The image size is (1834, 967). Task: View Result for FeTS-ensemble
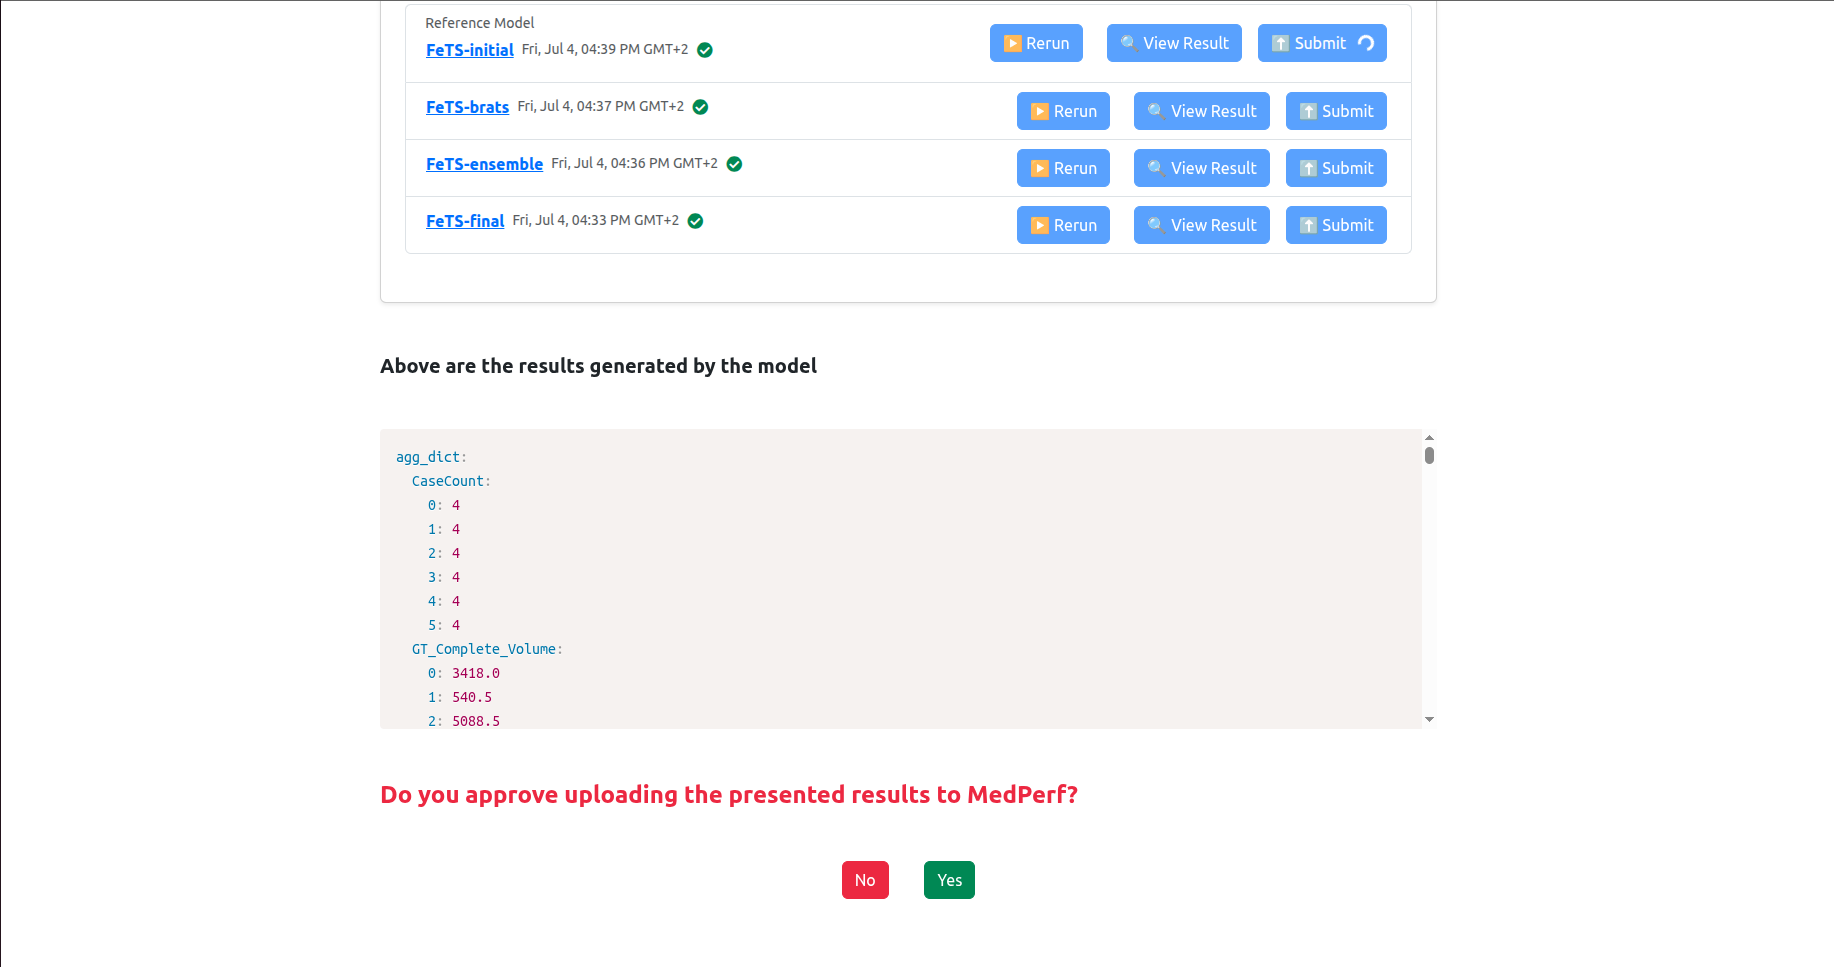(x=1202, y=168)
